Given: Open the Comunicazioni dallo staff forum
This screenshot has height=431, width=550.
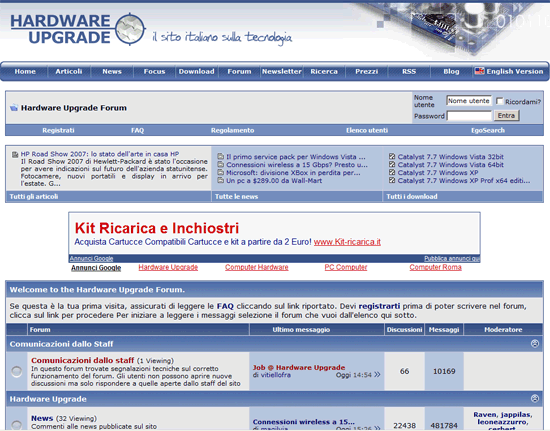Looking at the screenshot, I should 82,360.
